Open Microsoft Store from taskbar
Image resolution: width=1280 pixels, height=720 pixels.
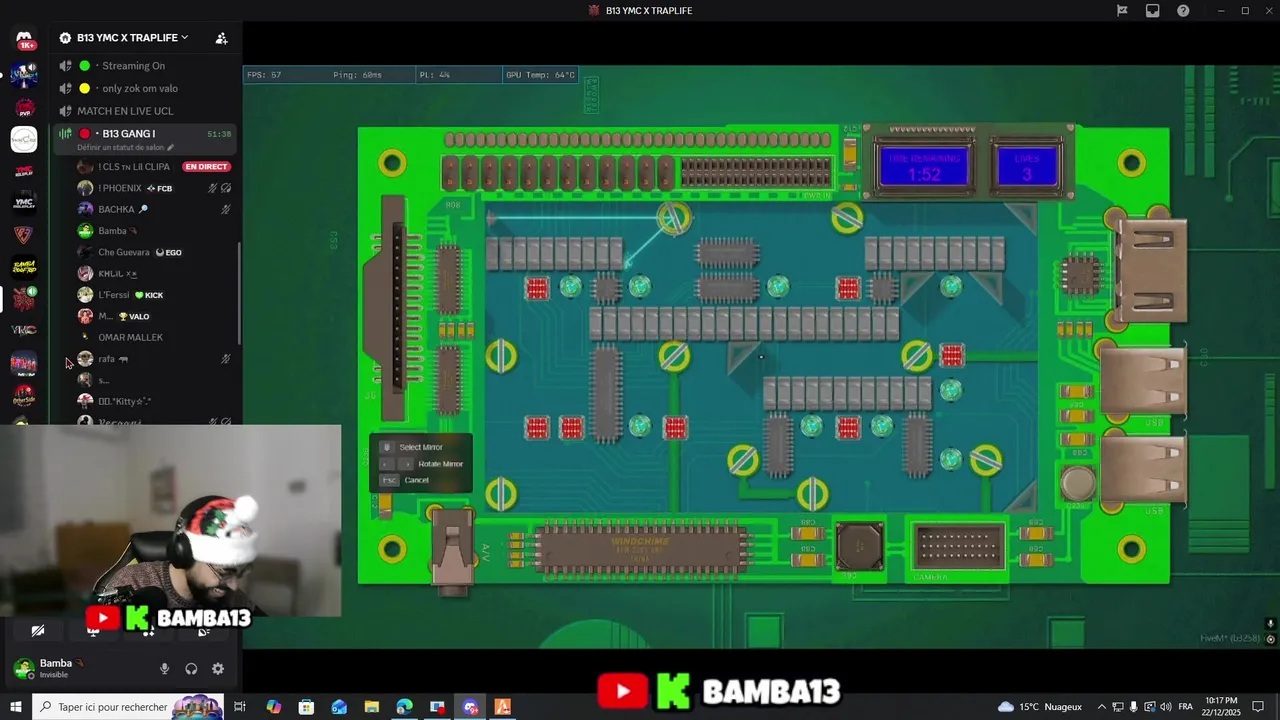tap(306, 707)
